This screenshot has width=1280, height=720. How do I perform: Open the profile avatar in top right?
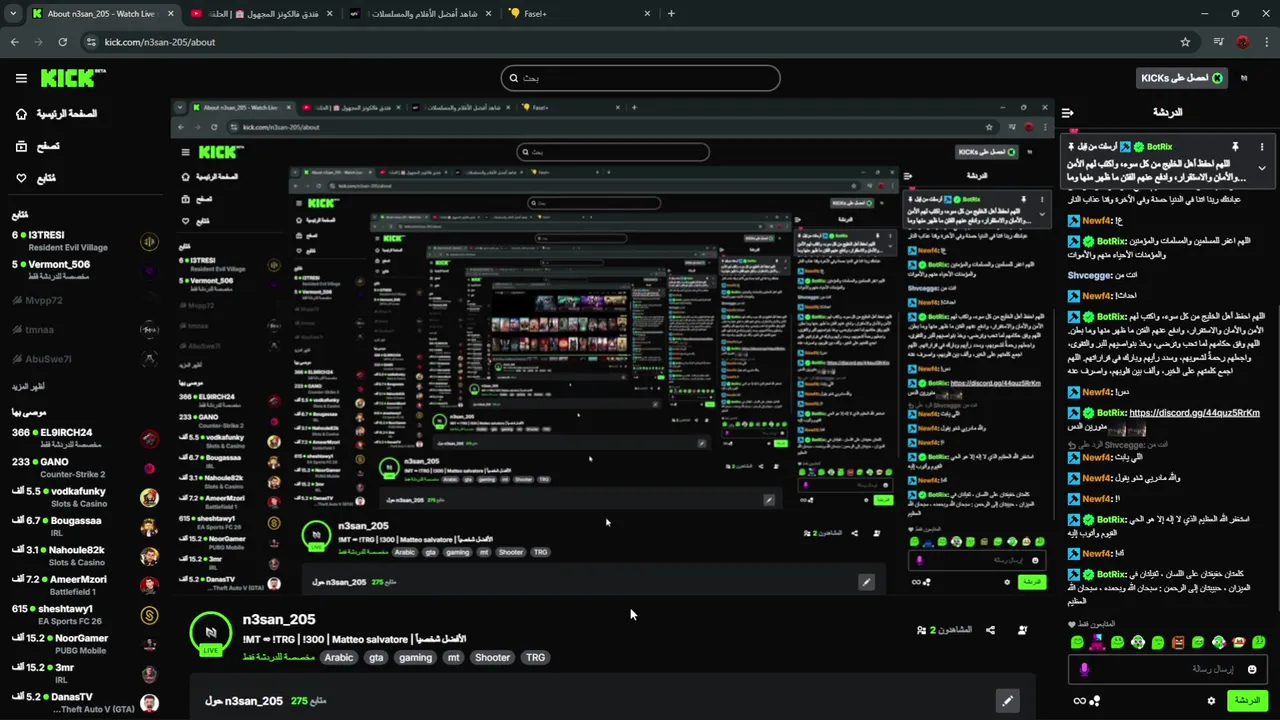tap(1244, 78)
